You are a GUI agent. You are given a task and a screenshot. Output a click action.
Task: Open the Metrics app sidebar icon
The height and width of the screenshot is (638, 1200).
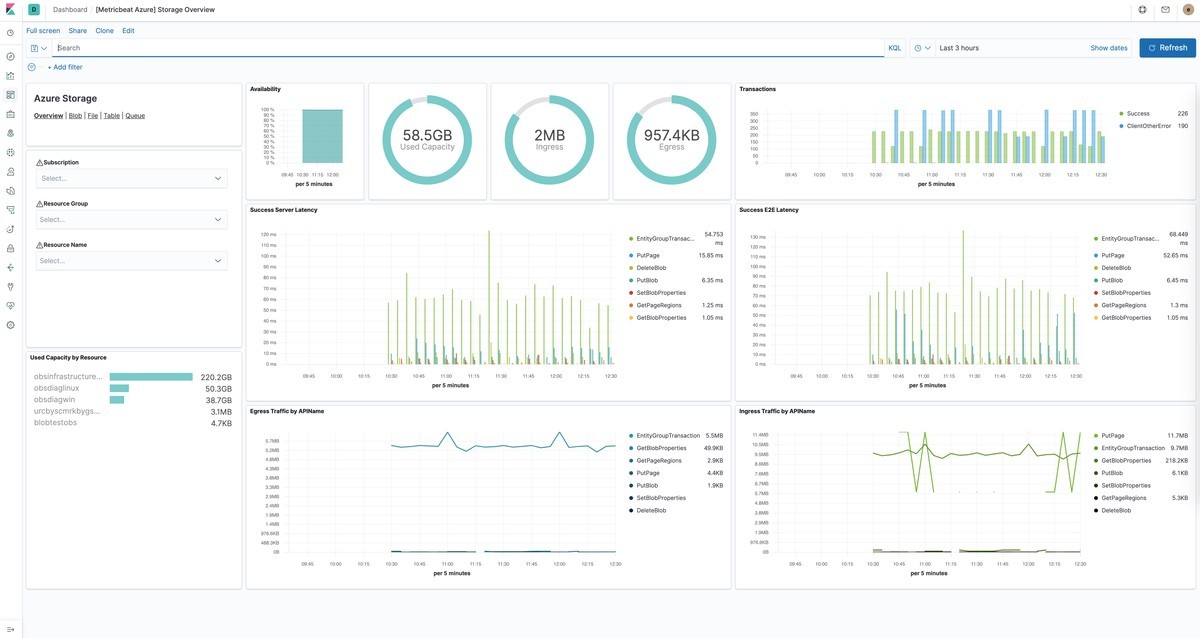[10, 172]
